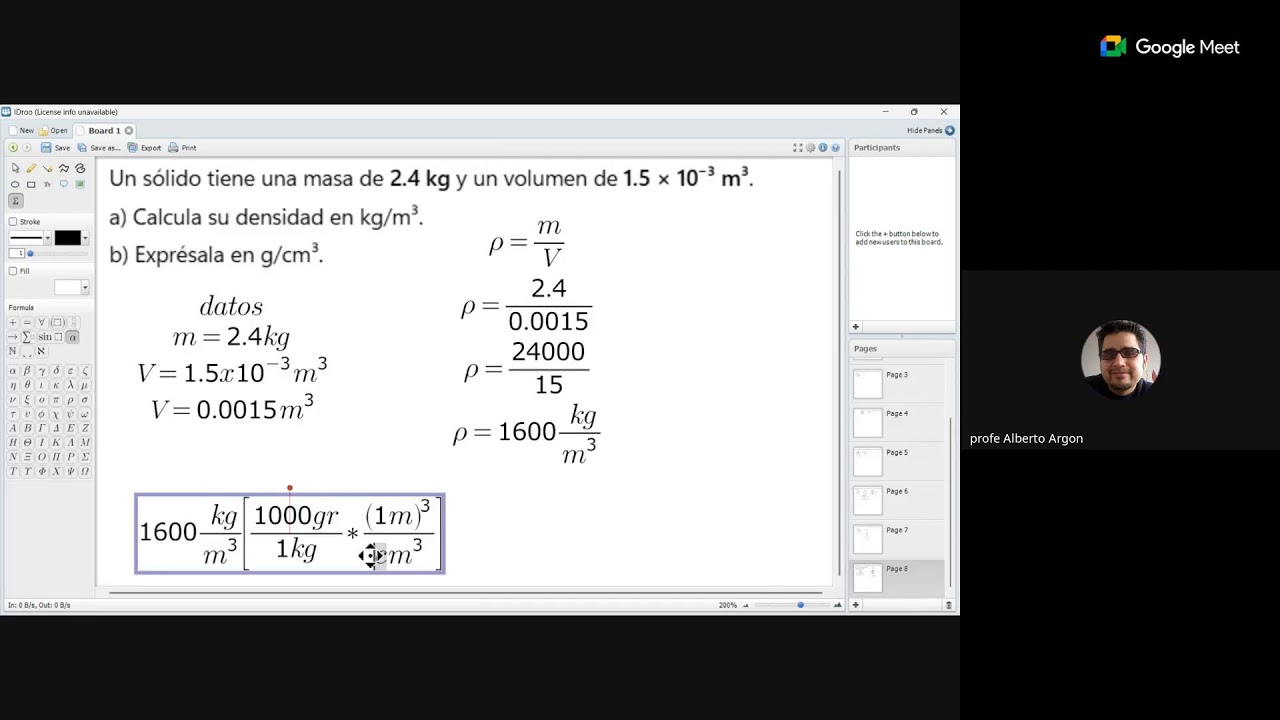Click the Pages panel scrollbar
The width and height of the screenshot is (1280, 720).
point(950,502)
